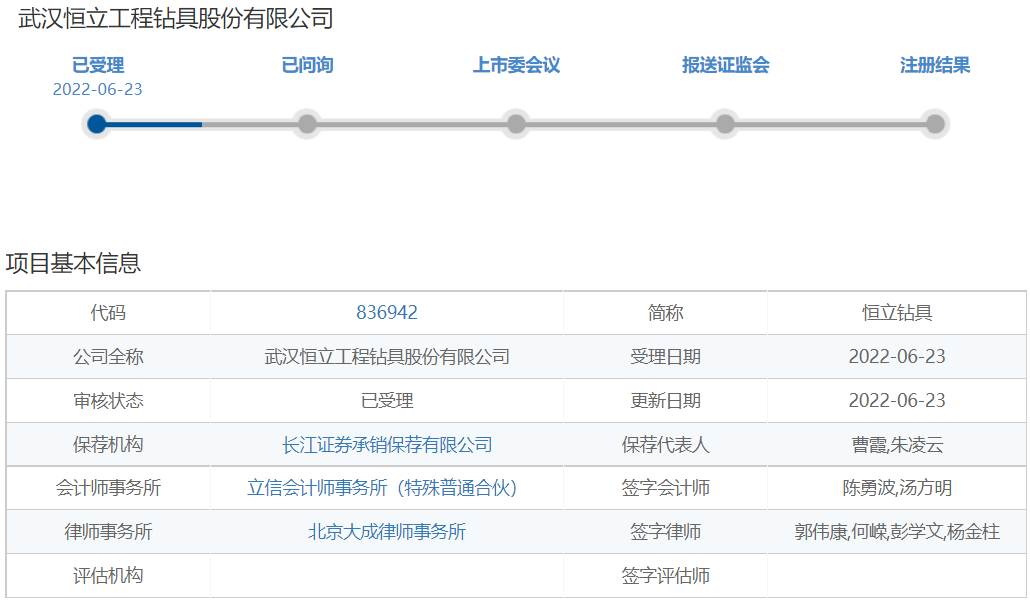
Task: Click the company title 武汉恒立工程钻具股份有限公司 at top
Action: click(x=175, y=18)
